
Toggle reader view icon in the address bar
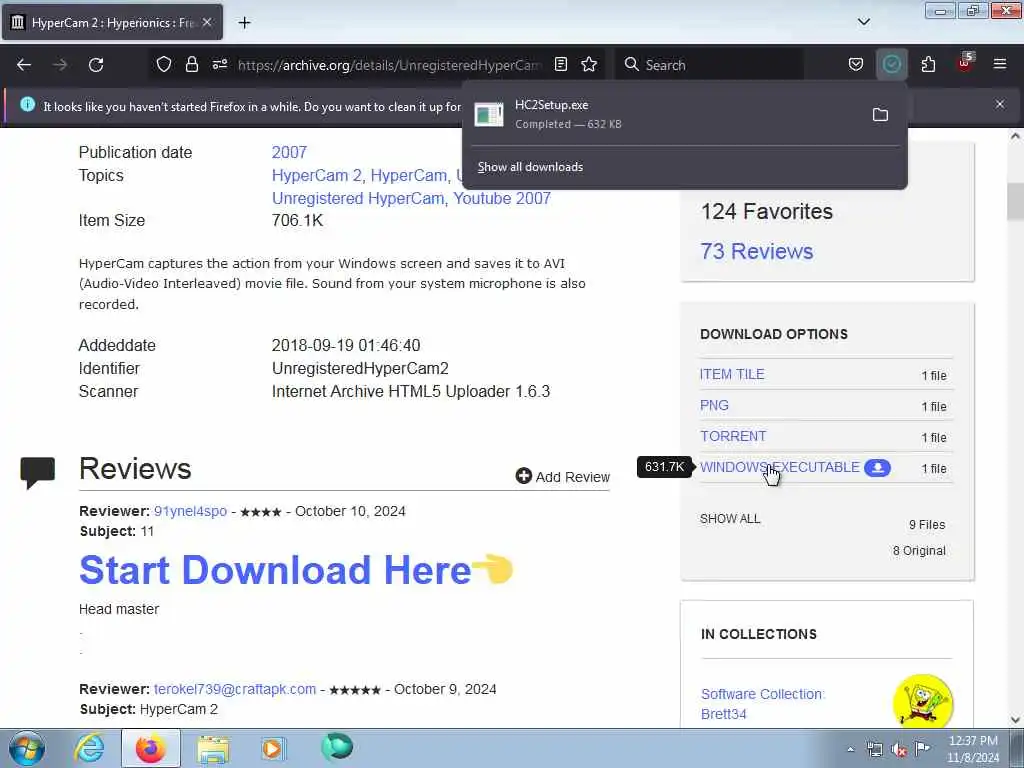[560, 64]
